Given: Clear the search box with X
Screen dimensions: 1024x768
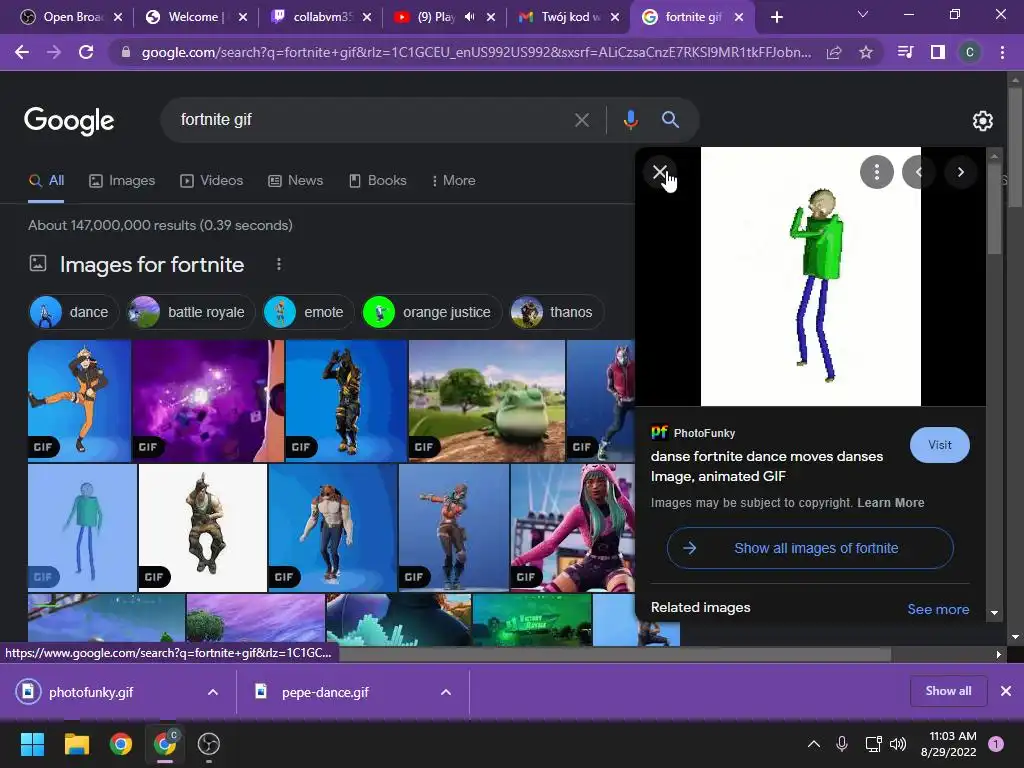Looking at the screenshot, I should click(x=581, y=120).
